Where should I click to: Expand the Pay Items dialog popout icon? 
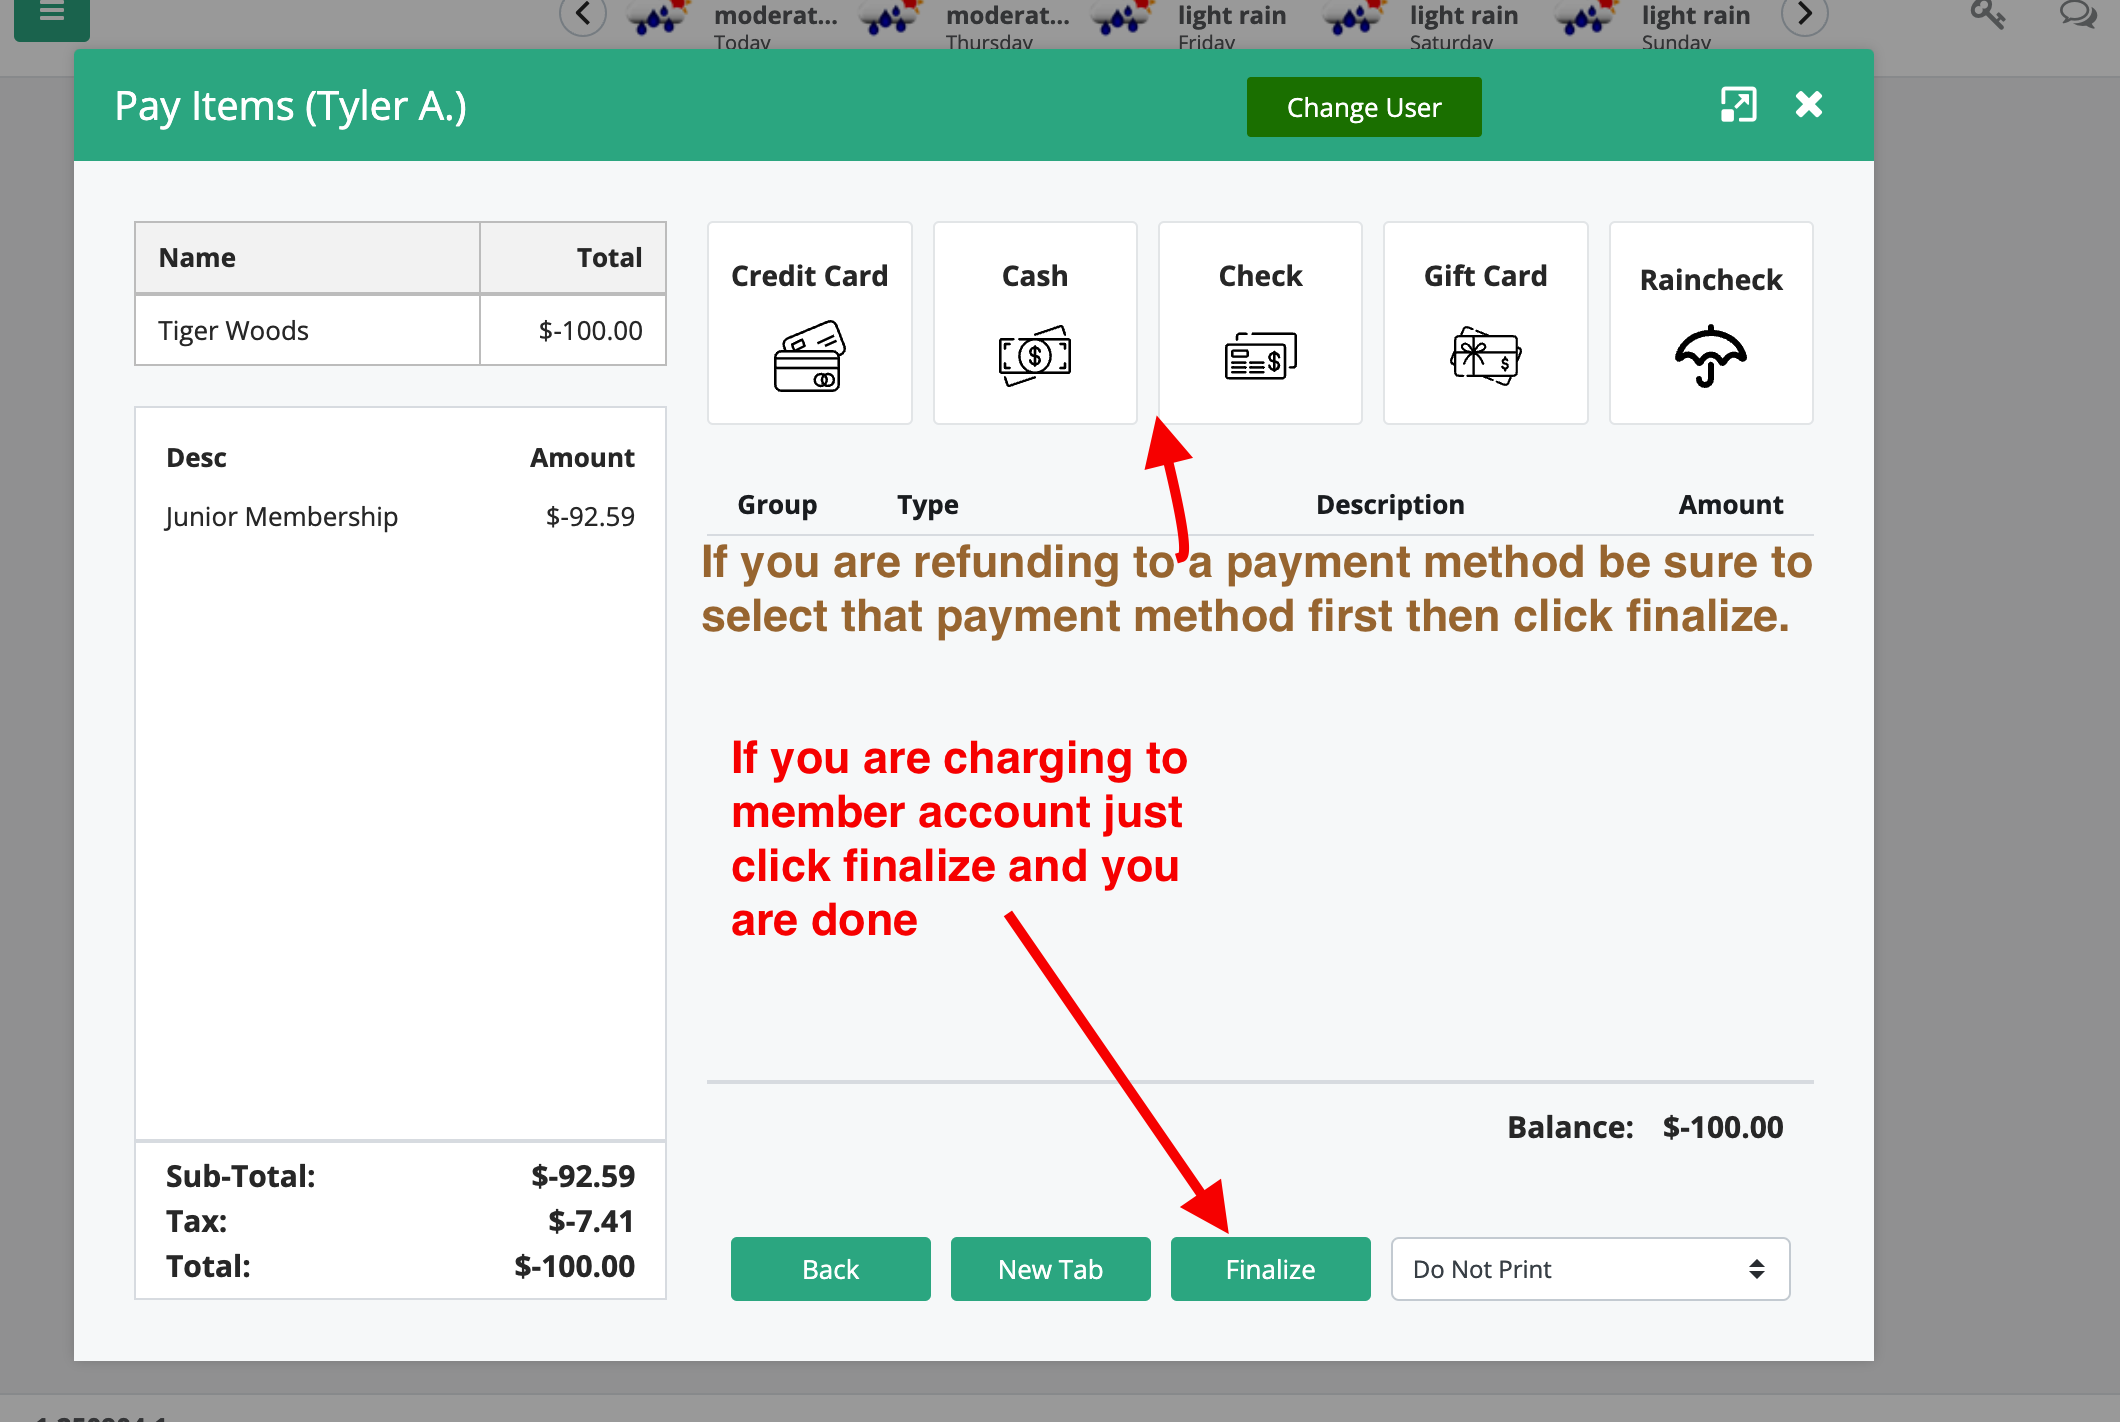coord(1738,104)
